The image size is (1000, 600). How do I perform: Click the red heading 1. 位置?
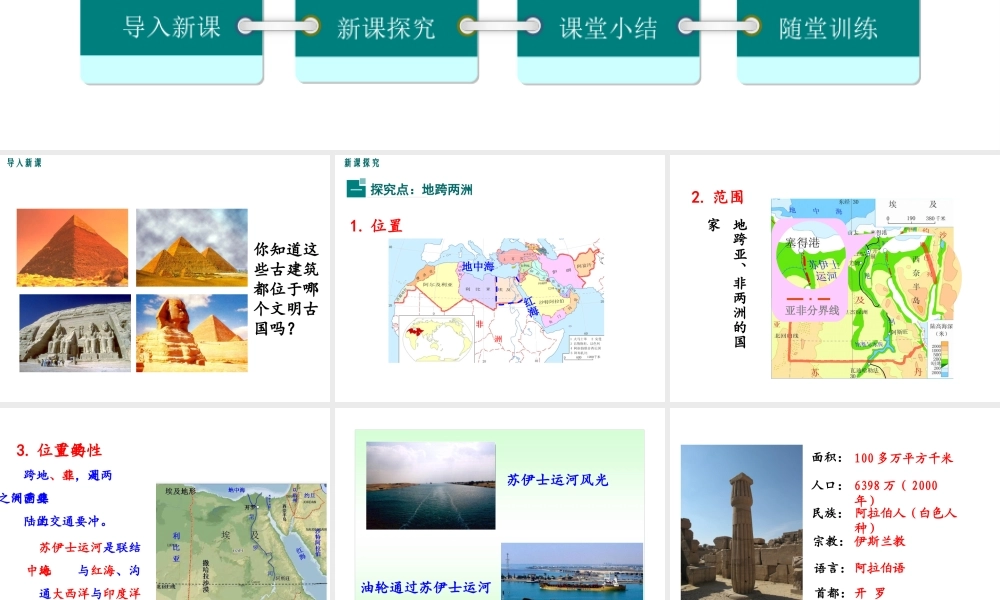click(376, 226)
